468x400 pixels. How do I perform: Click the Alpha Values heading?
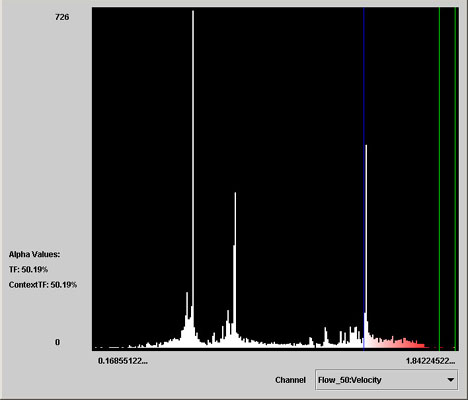34,254
